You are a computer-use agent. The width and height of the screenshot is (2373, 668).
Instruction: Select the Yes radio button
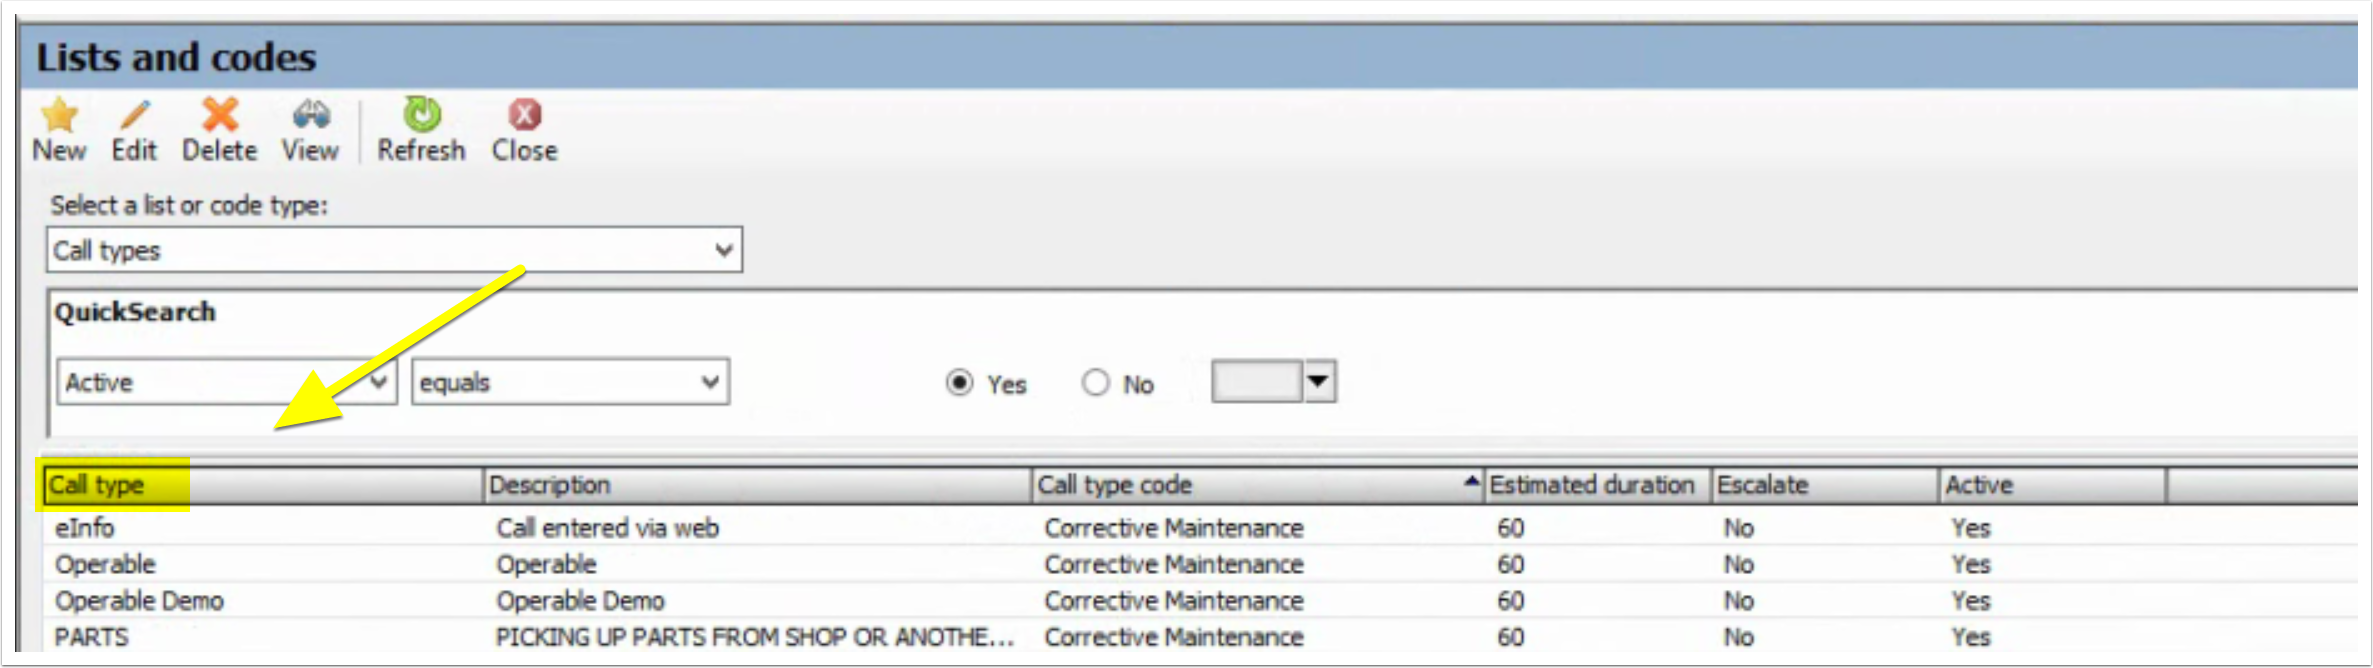point(960,383)
